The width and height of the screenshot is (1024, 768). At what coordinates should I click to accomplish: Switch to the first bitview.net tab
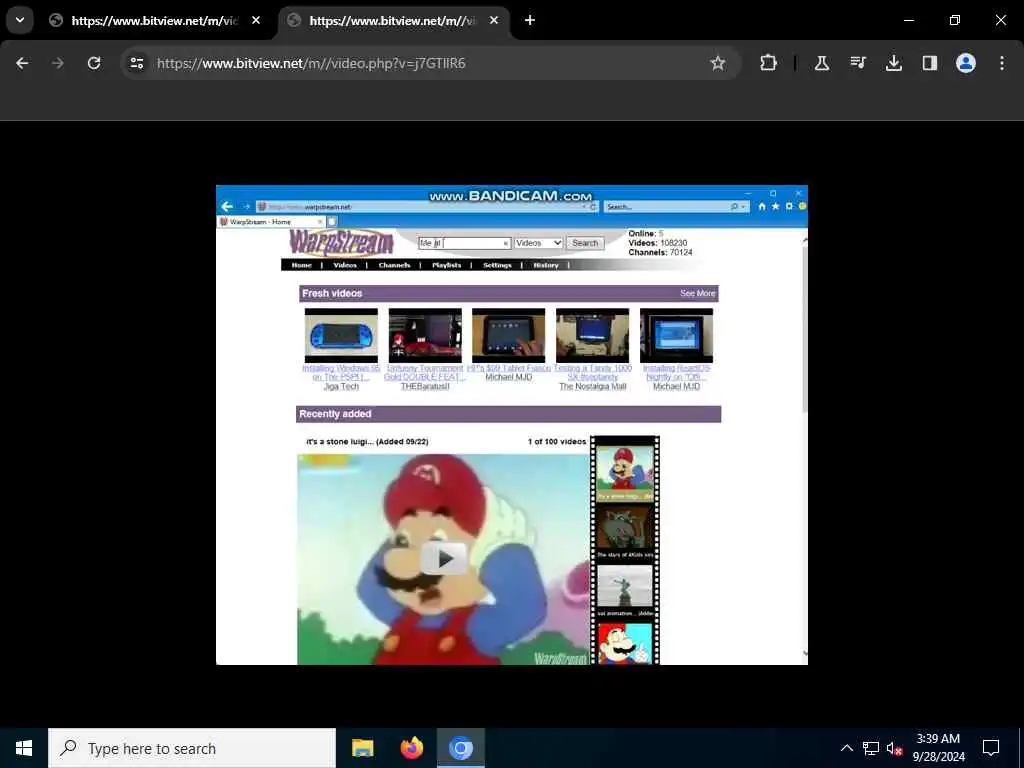(x=155, y=20)
